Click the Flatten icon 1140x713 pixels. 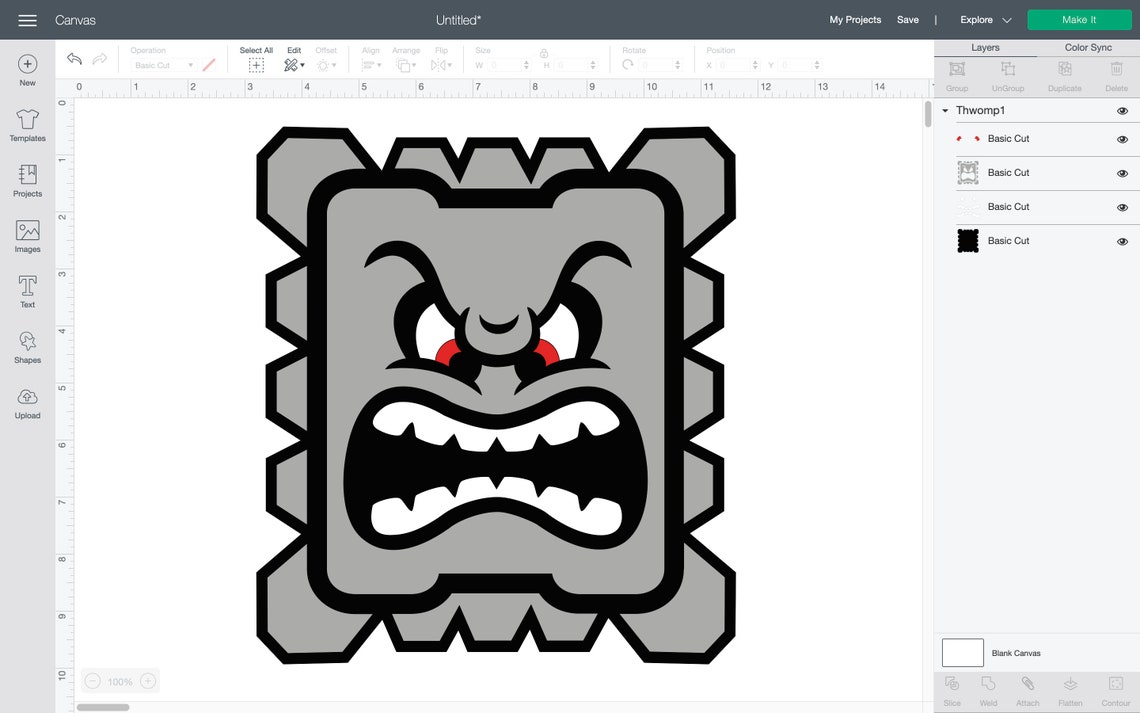tap(1070, 688)
